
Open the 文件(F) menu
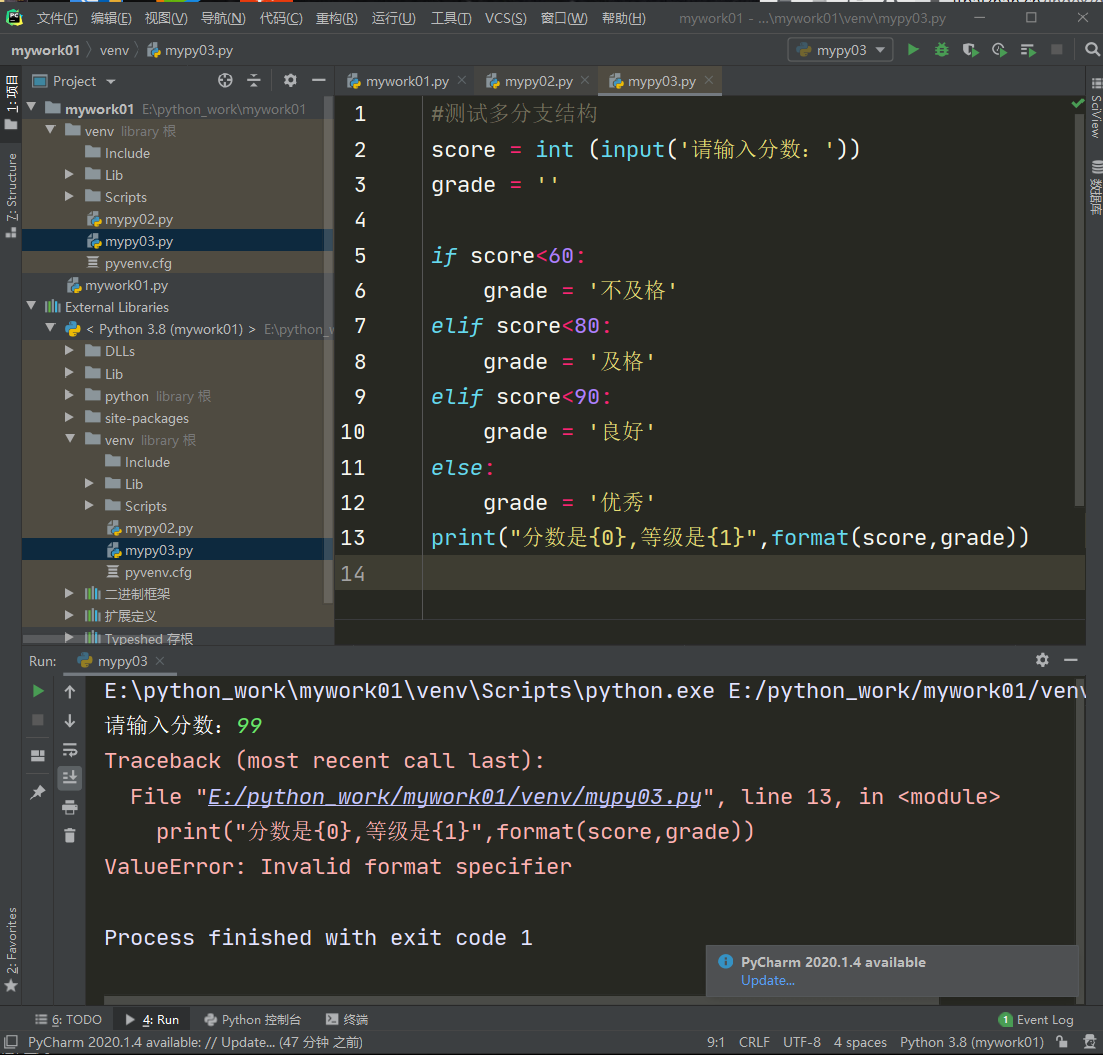tap(57, 18)
